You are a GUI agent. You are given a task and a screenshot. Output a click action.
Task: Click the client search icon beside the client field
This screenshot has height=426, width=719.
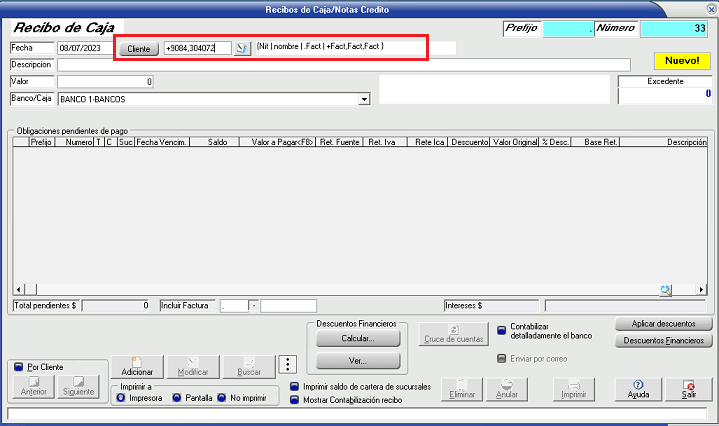[x=241, y=48]
